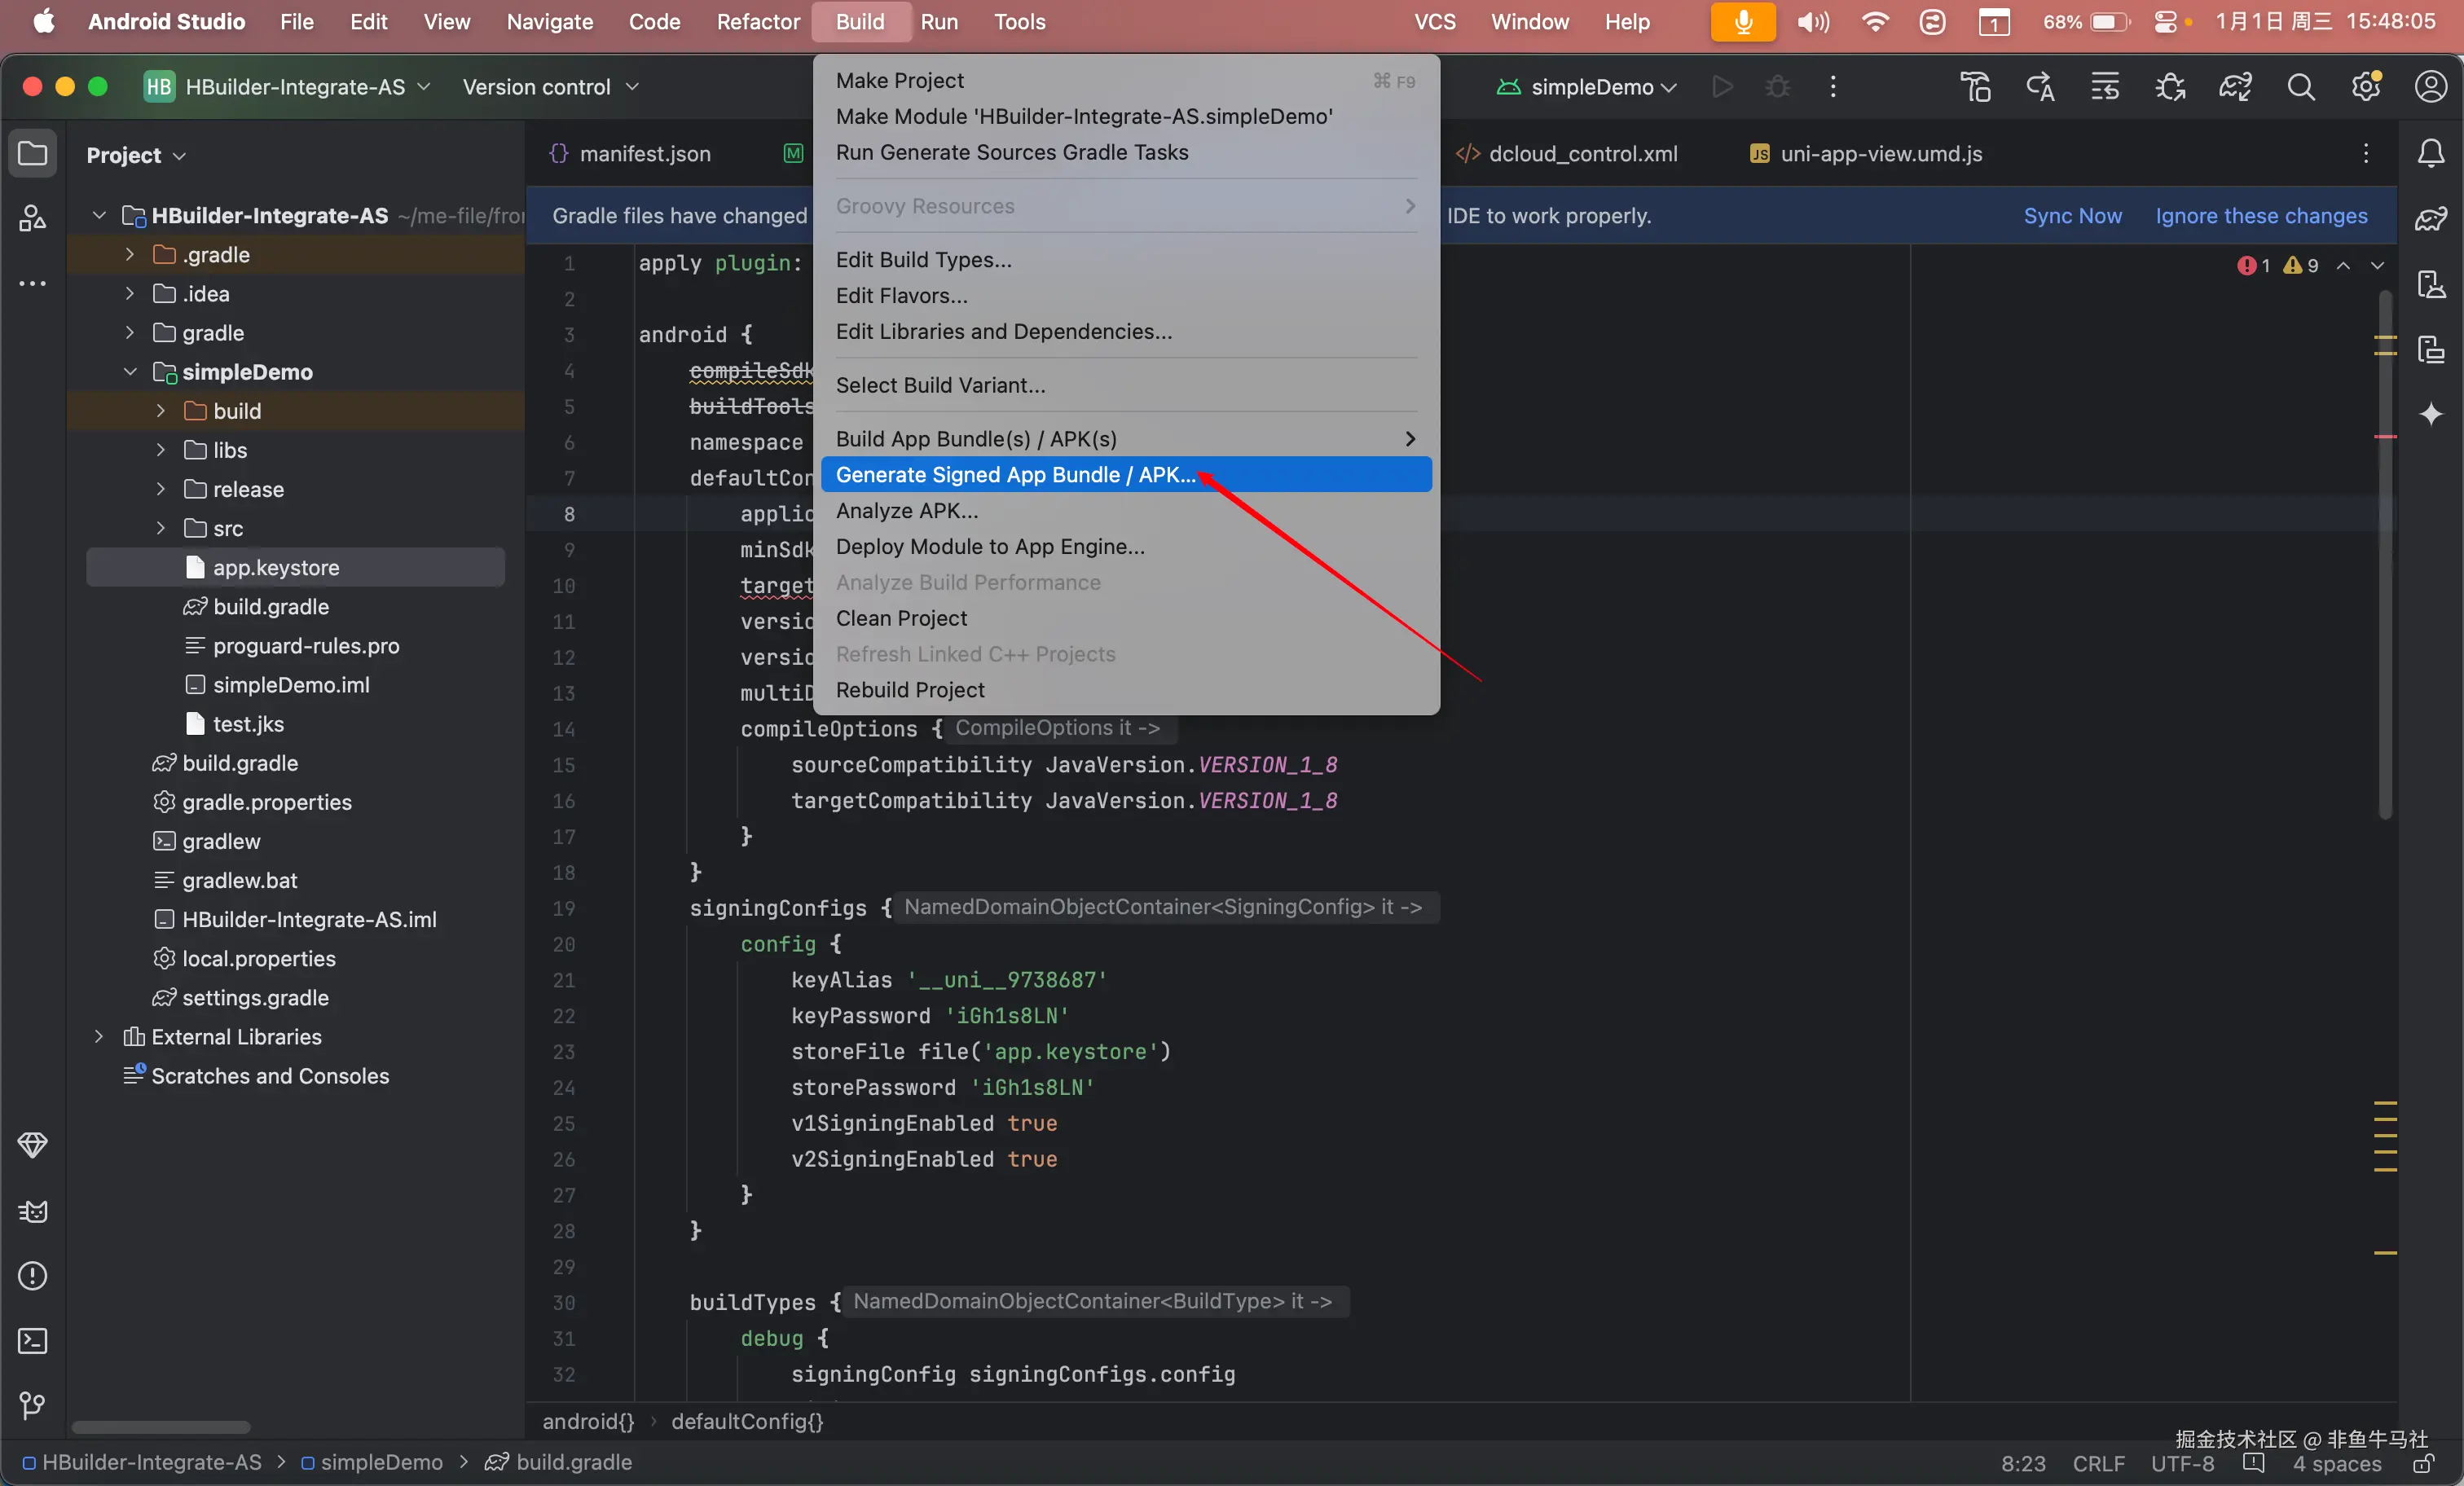The height and width of the screenshot is (1486, 2464).
Task: Click the Search Everywhere magnifier icon
Action: point(2301,87)
